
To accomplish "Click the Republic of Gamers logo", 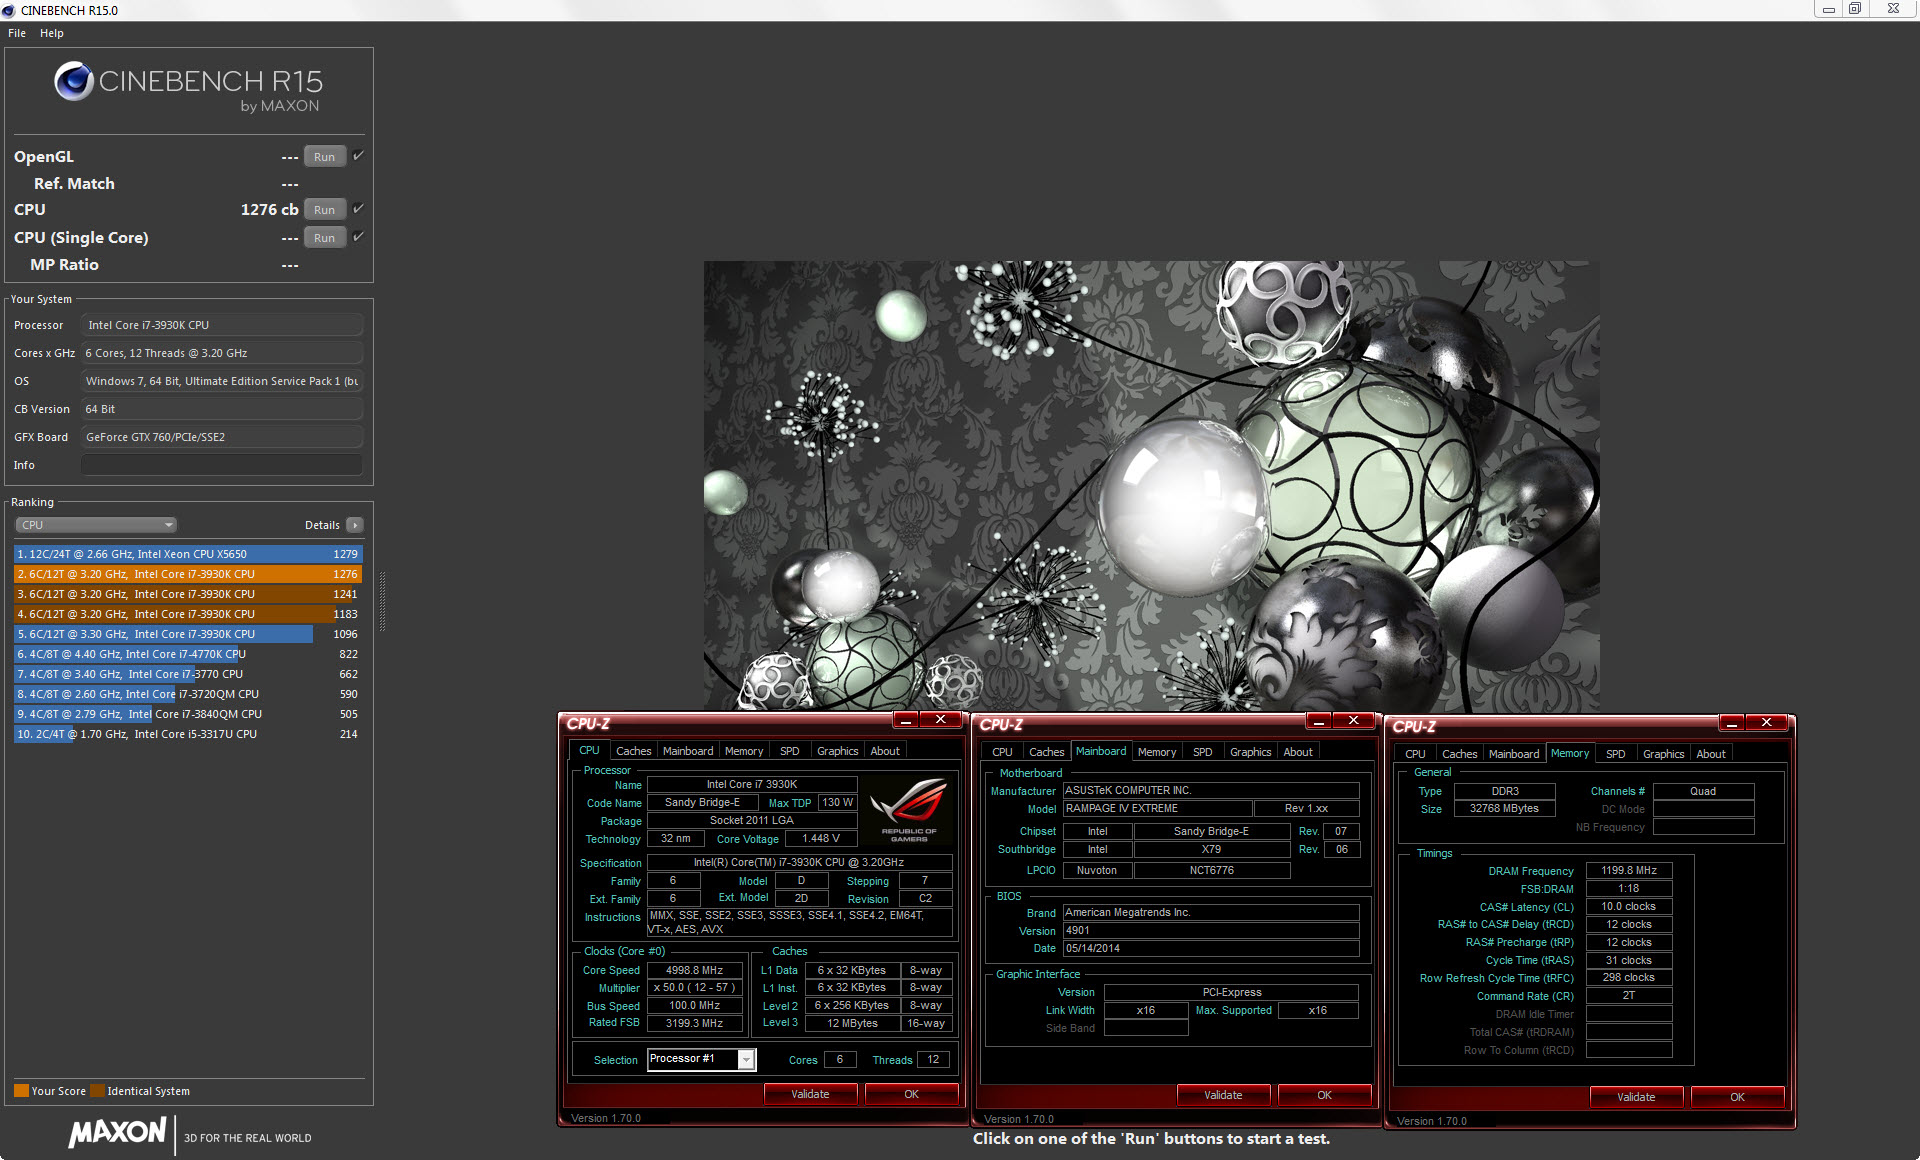I will pos(908,810).
